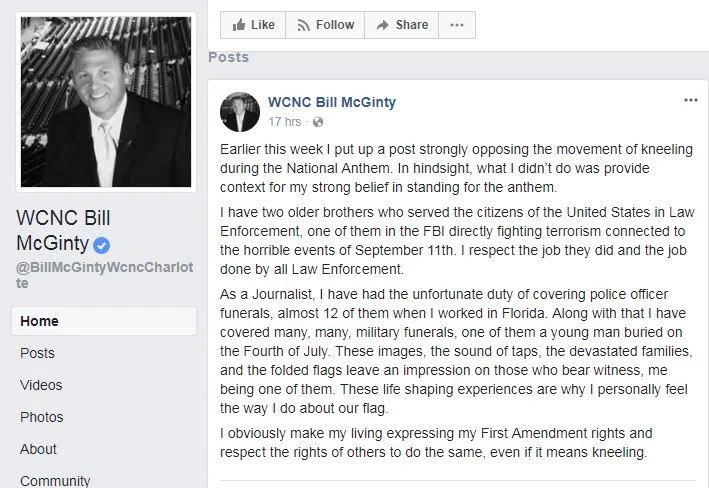Open WCNC Bill McGinty post author link
Viewport: 709px width, 488px height.
pos(331,102)
